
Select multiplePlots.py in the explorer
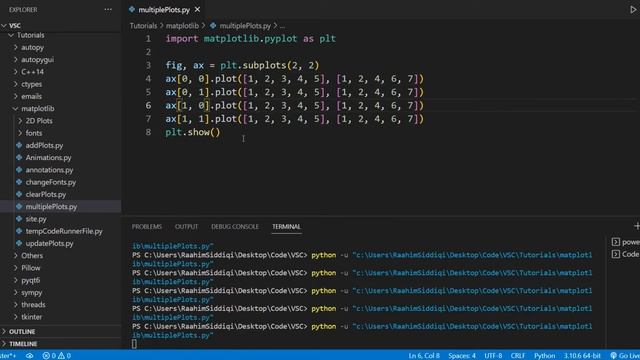click(51, 207)
